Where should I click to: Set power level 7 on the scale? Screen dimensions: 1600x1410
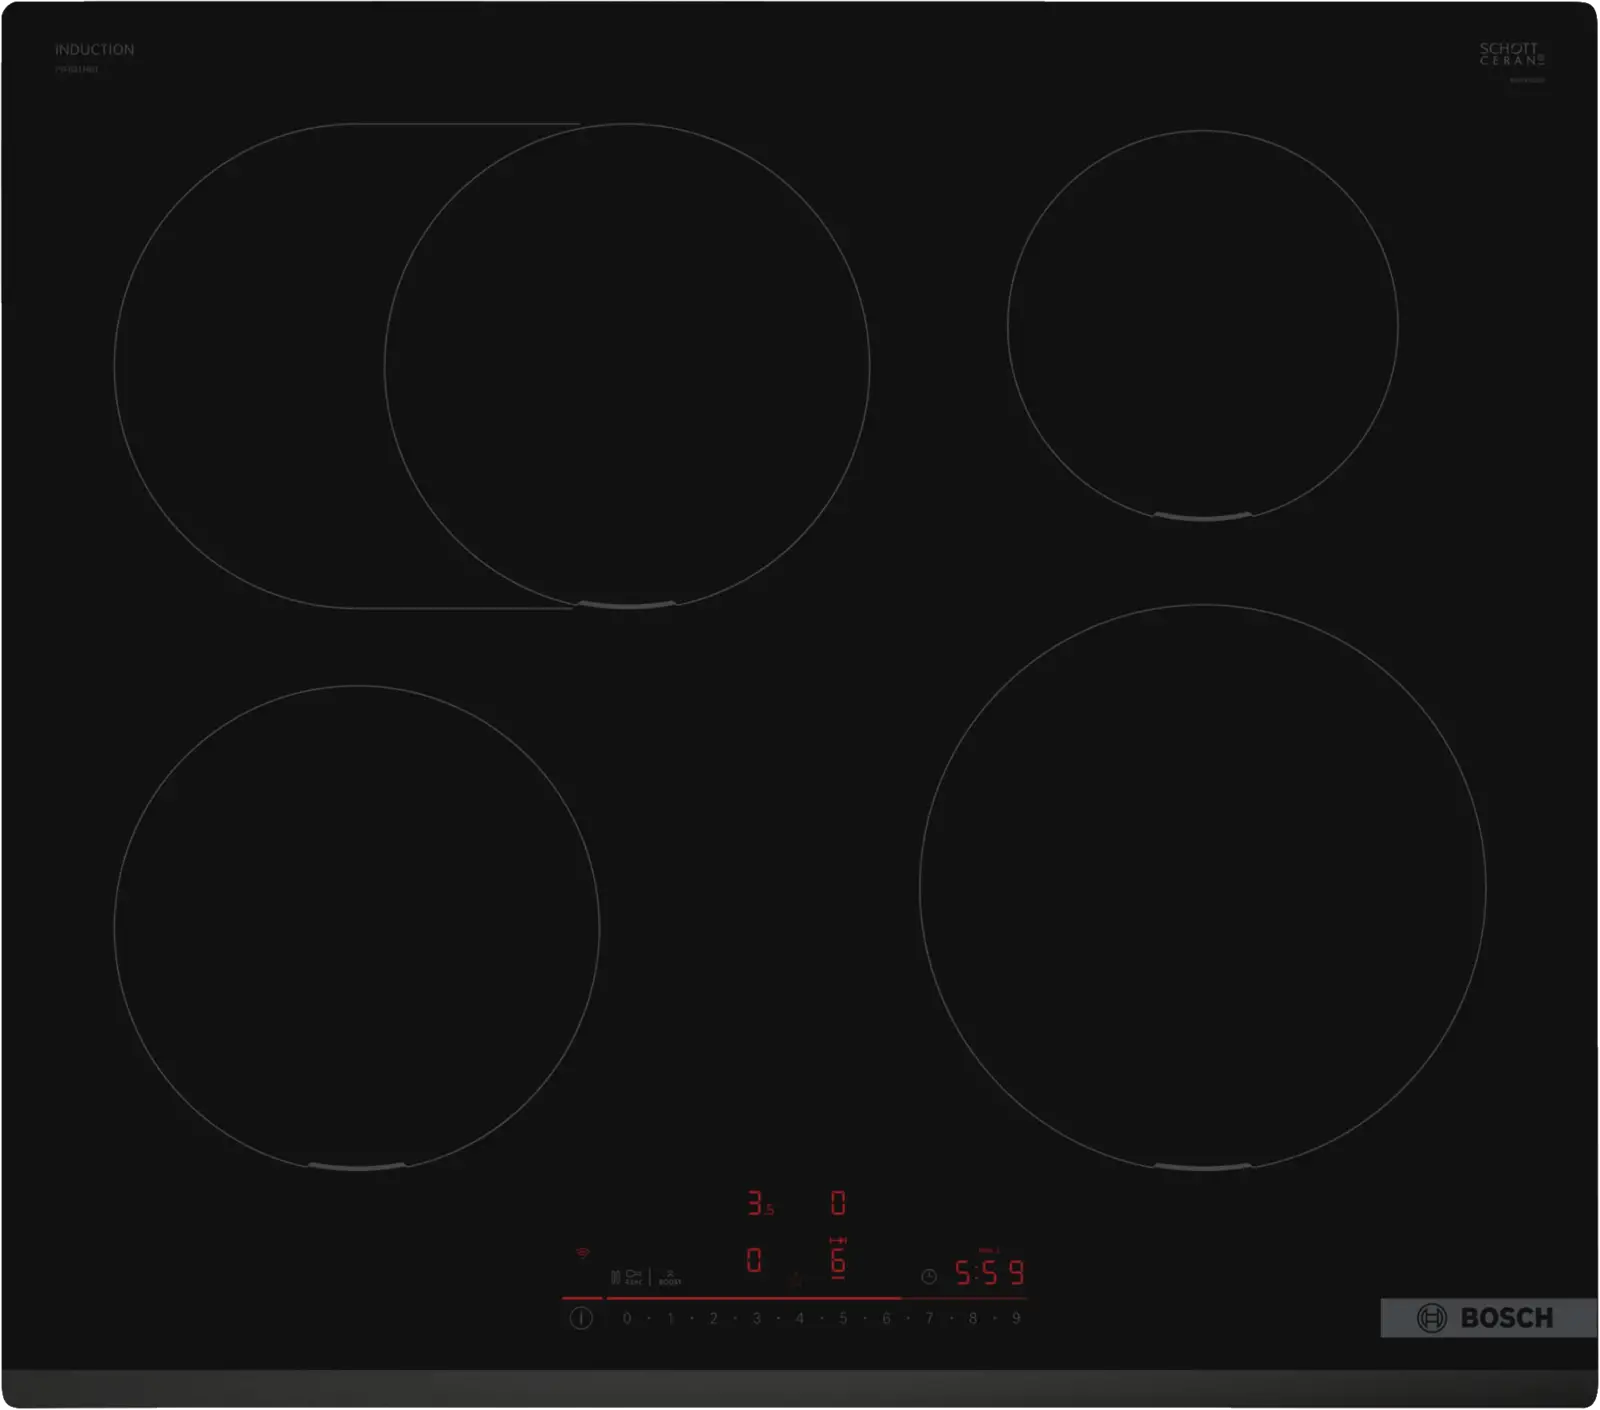coord(929,1318)
